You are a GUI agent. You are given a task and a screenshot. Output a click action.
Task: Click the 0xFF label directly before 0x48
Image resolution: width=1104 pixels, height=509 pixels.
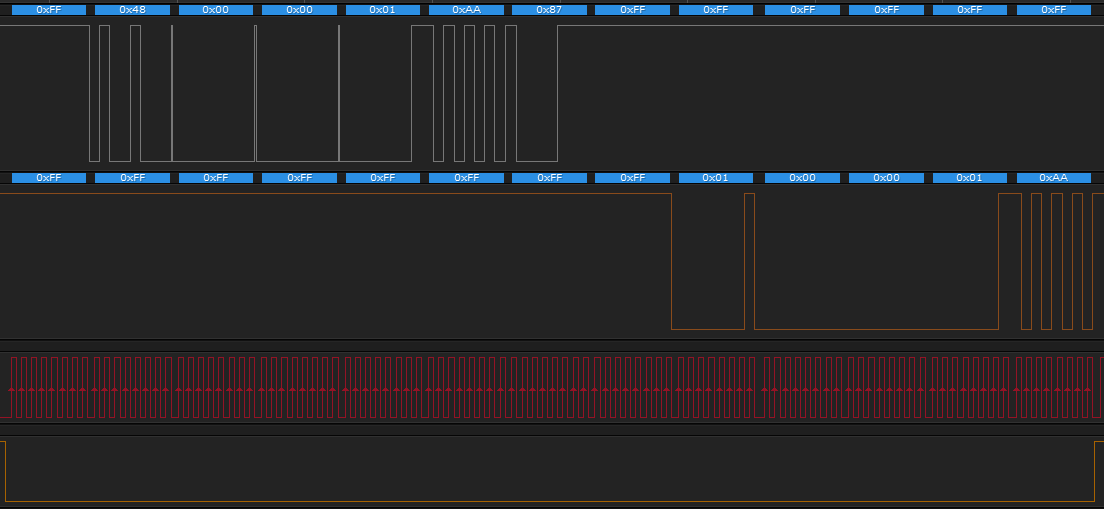coord(49,10)
